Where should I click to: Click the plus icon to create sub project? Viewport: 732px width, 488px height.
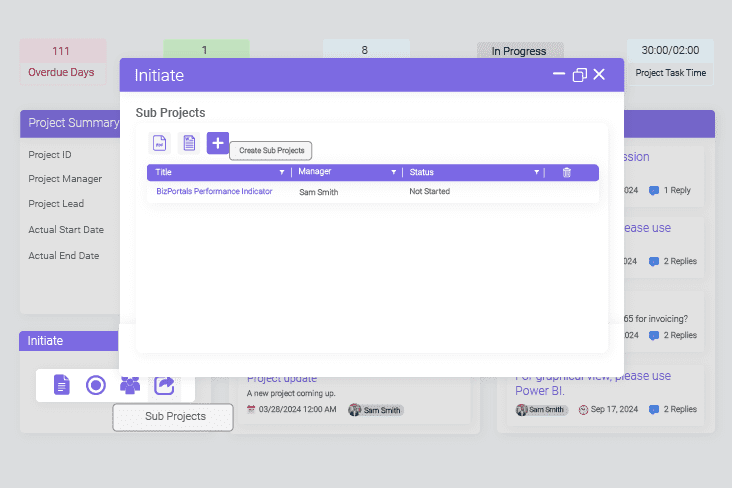(x=218, y=143)
